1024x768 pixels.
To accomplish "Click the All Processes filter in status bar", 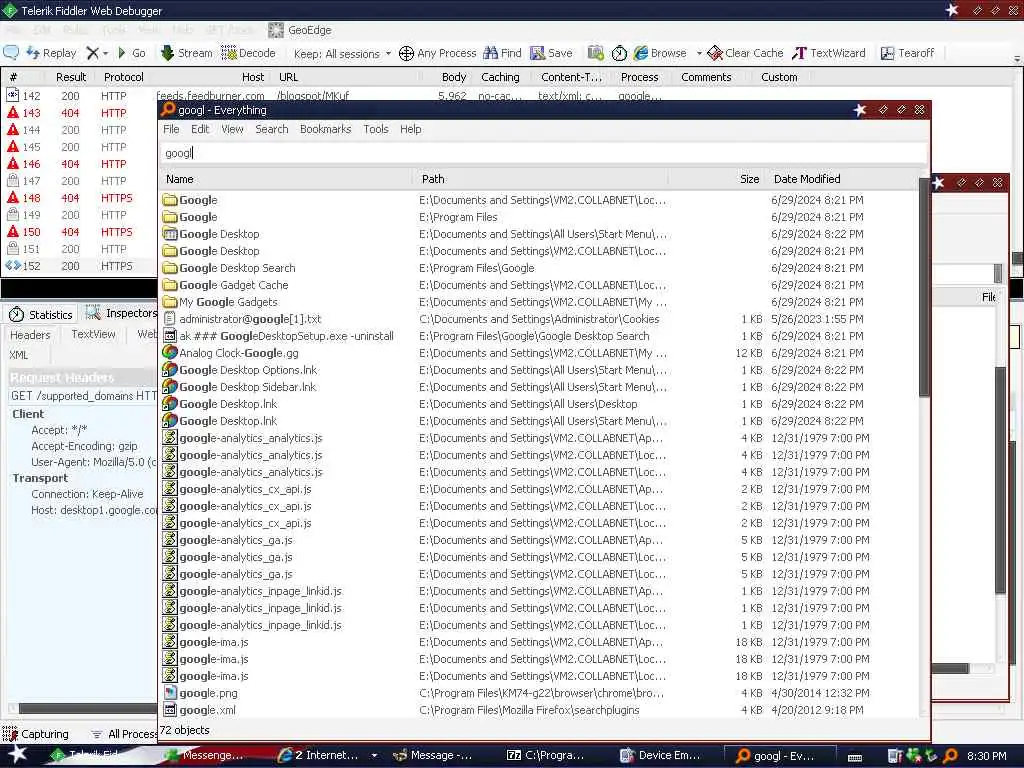I will [x=124, y=734].
